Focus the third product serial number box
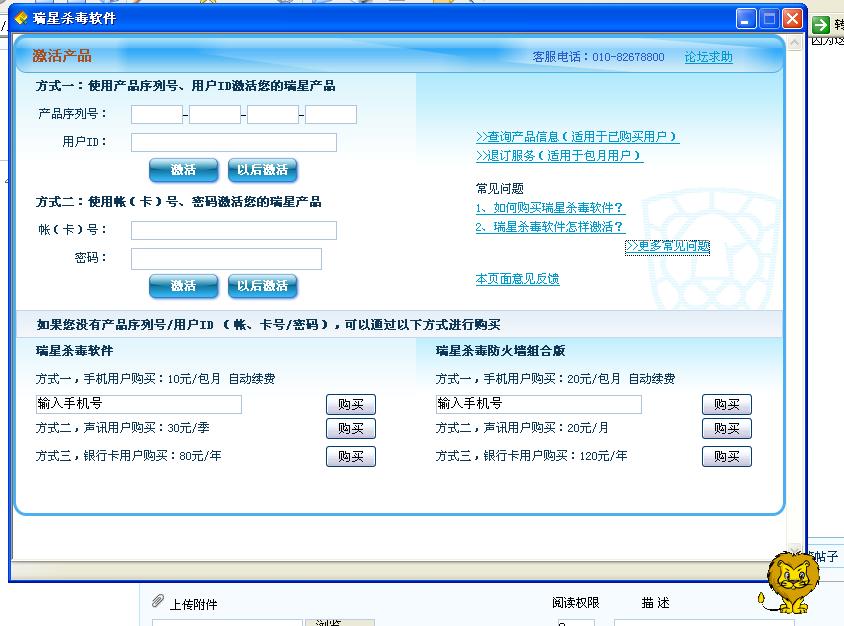Viewport: 844px width, 626px height. (x=273, y=115)
